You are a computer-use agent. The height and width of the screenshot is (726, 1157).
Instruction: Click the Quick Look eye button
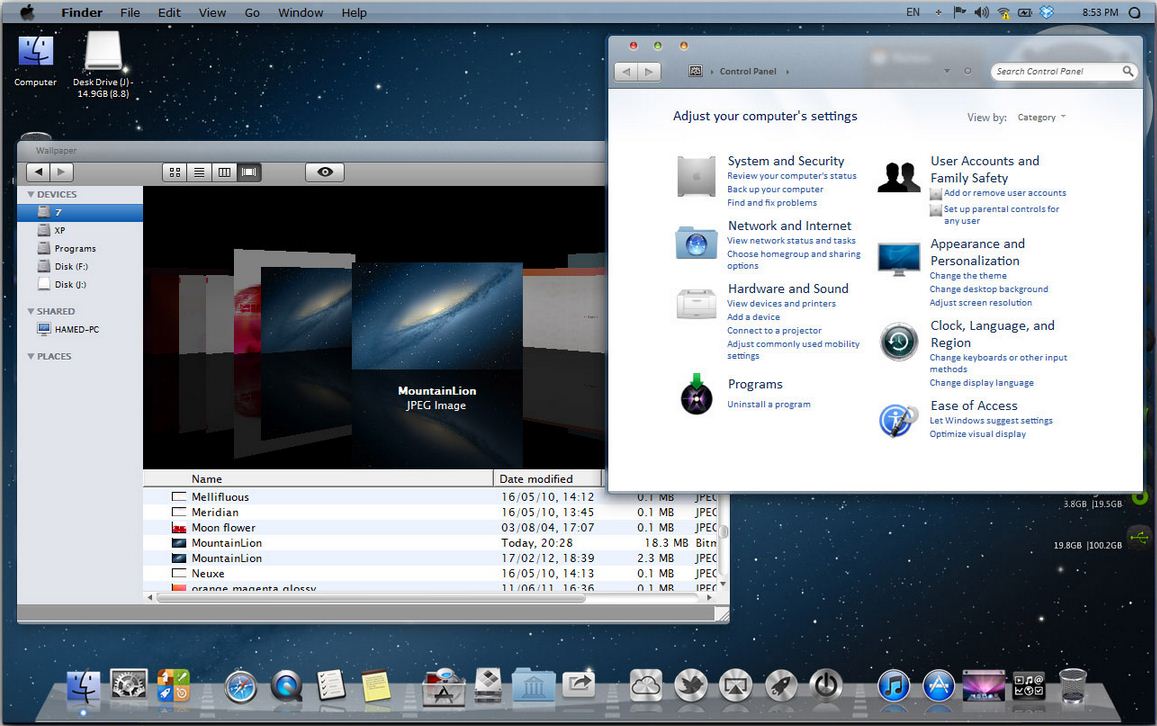325,172
